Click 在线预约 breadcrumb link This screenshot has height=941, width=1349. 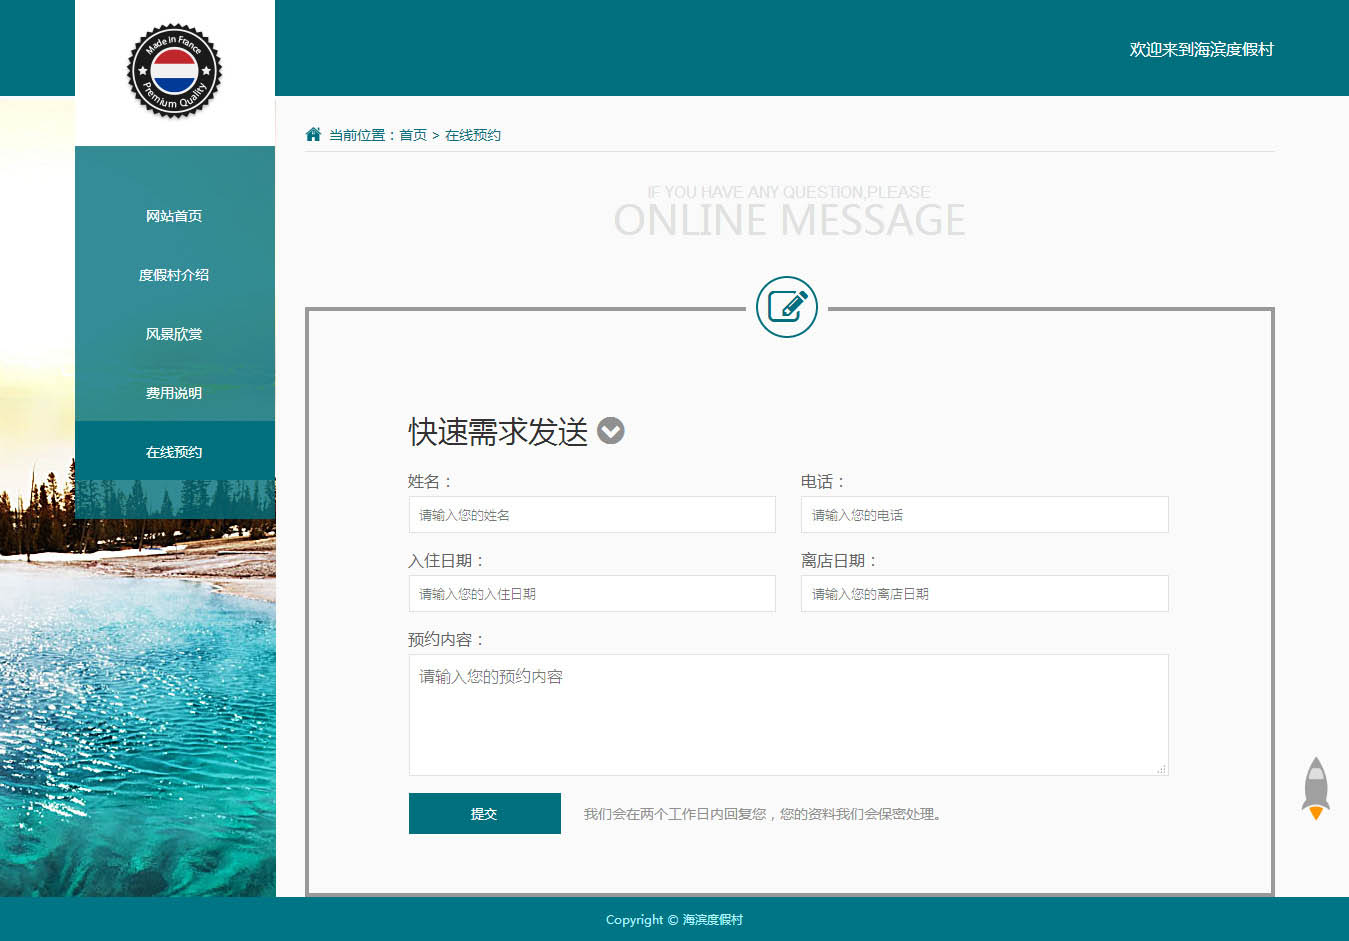473,135
